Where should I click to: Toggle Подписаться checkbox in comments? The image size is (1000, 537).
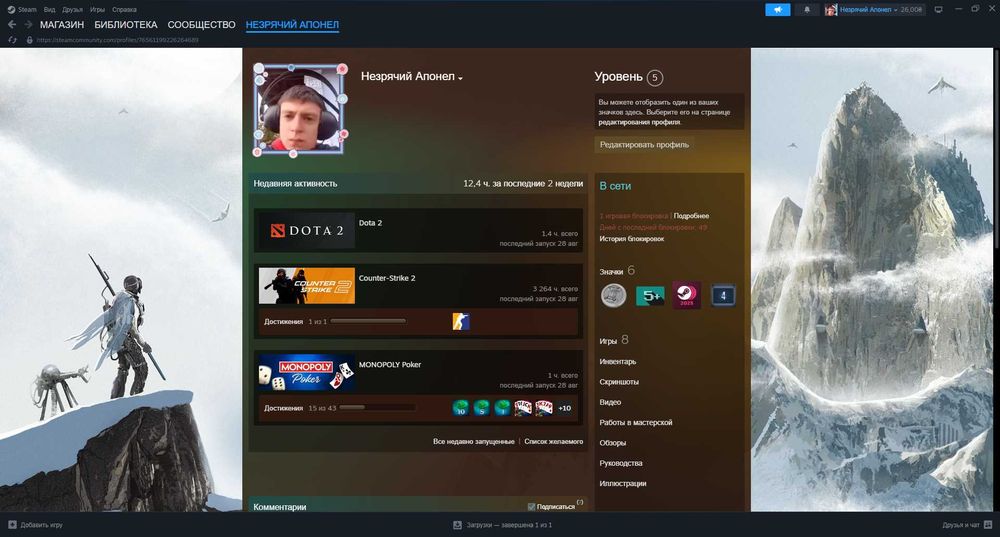(531, 507)
